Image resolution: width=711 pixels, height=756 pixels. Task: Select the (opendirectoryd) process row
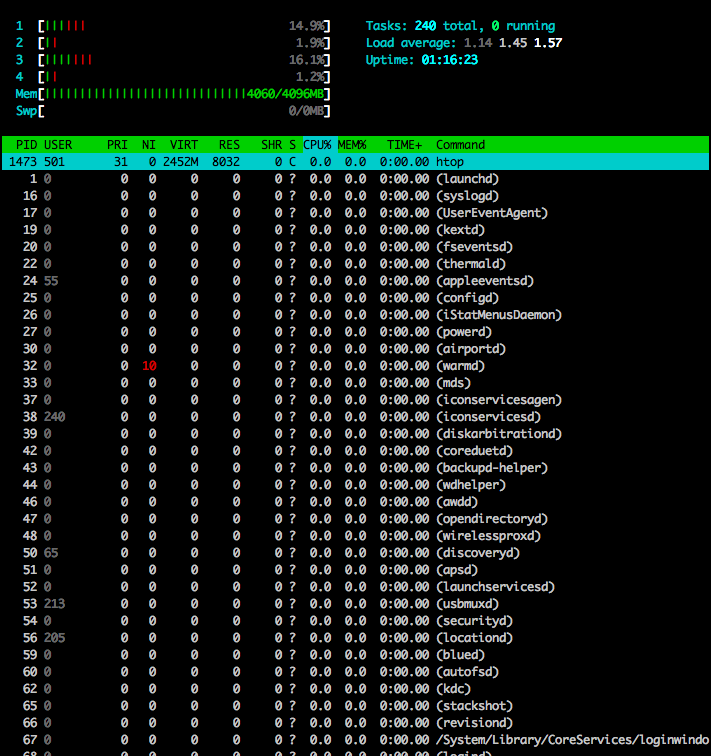click(x=355, y=519)
